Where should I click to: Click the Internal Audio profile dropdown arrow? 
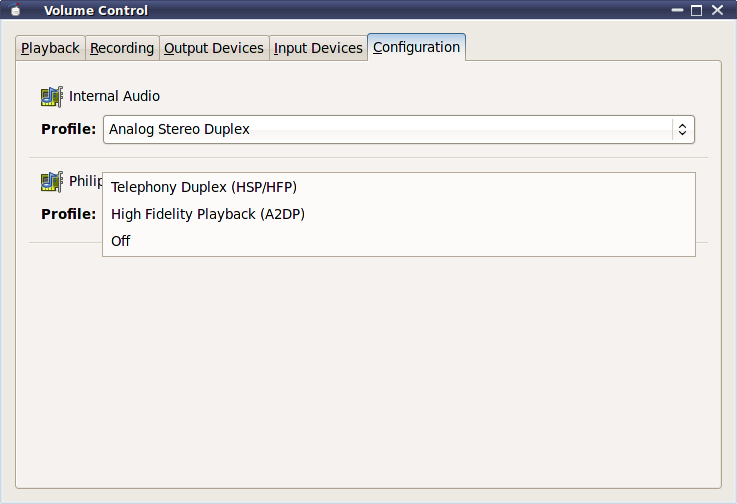[x=682, y=129]
